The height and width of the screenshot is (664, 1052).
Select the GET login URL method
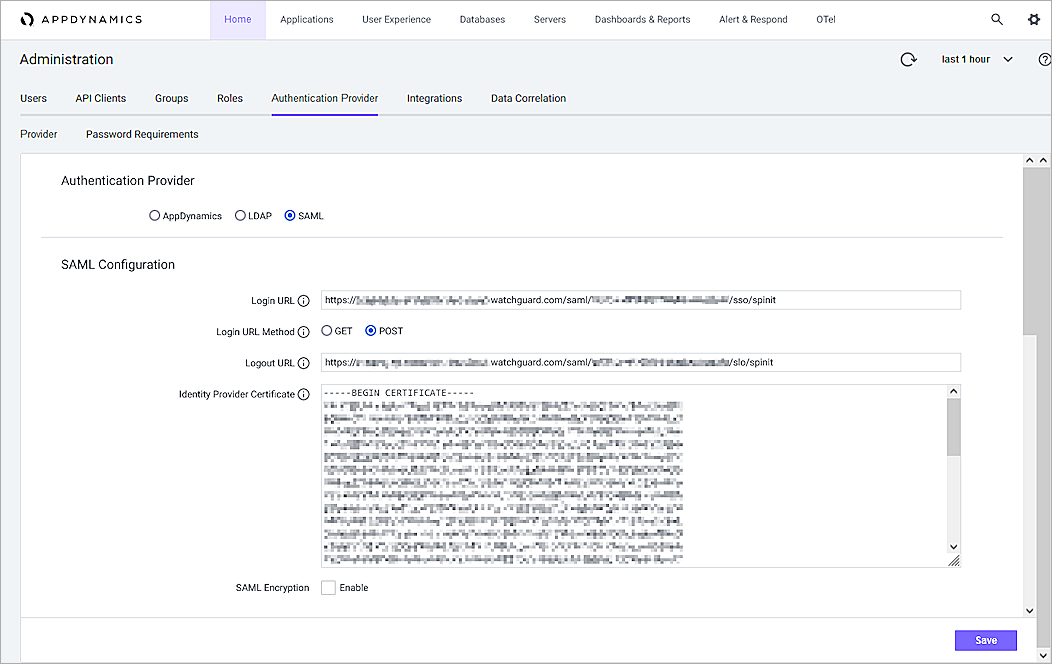[x=327, y=330]
